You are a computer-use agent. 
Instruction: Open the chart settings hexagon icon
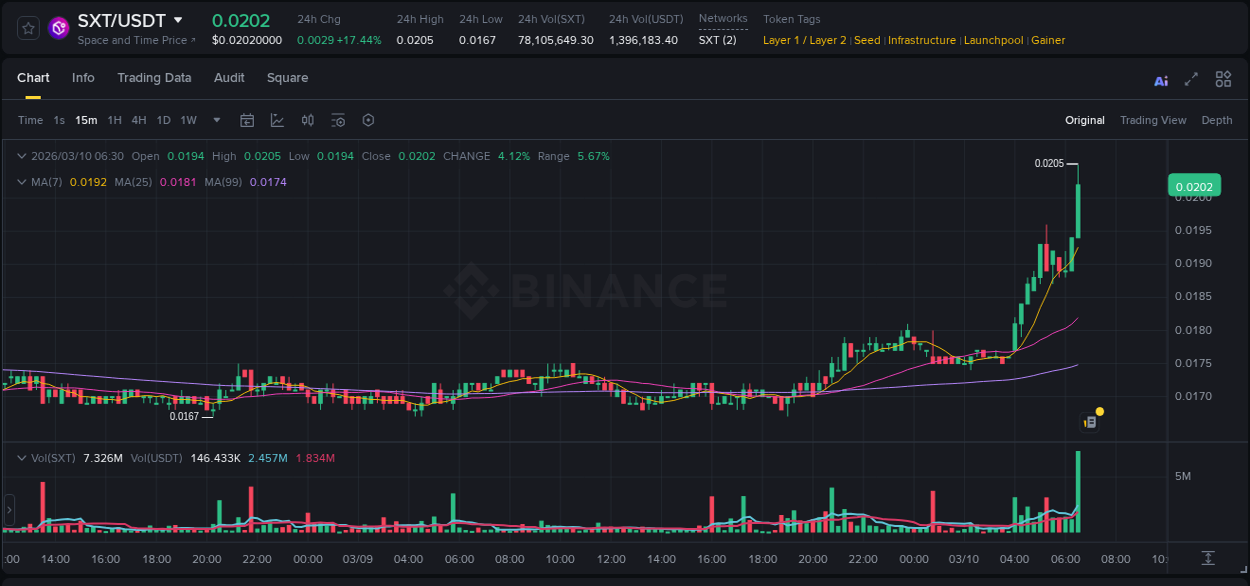pos(368,119)
